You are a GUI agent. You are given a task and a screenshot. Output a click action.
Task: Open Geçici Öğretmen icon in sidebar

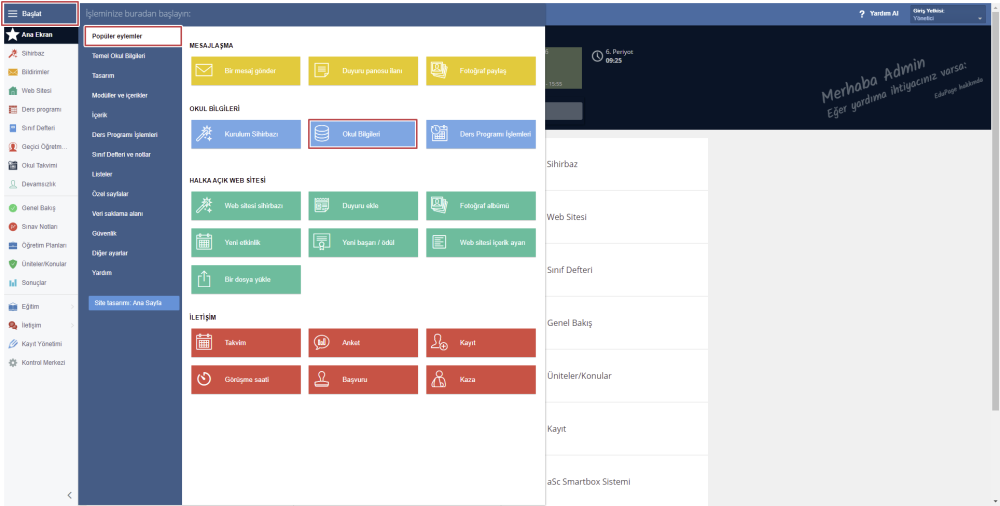click(13, 147)
